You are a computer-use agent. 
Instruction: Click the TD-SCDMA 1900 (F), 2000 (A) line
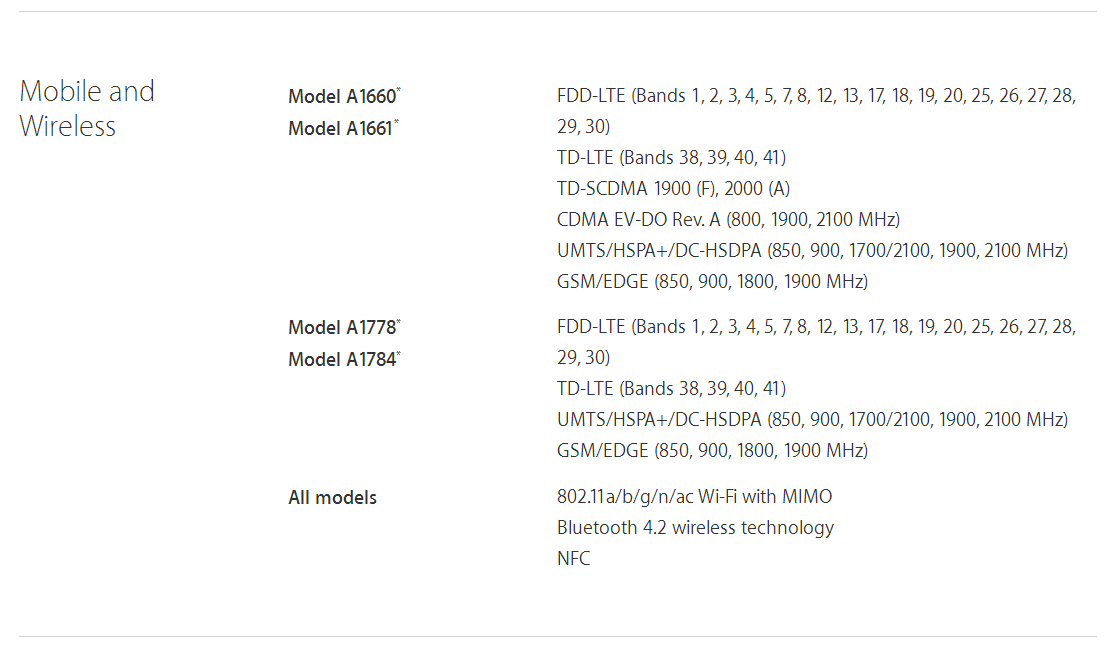(674, 189)
